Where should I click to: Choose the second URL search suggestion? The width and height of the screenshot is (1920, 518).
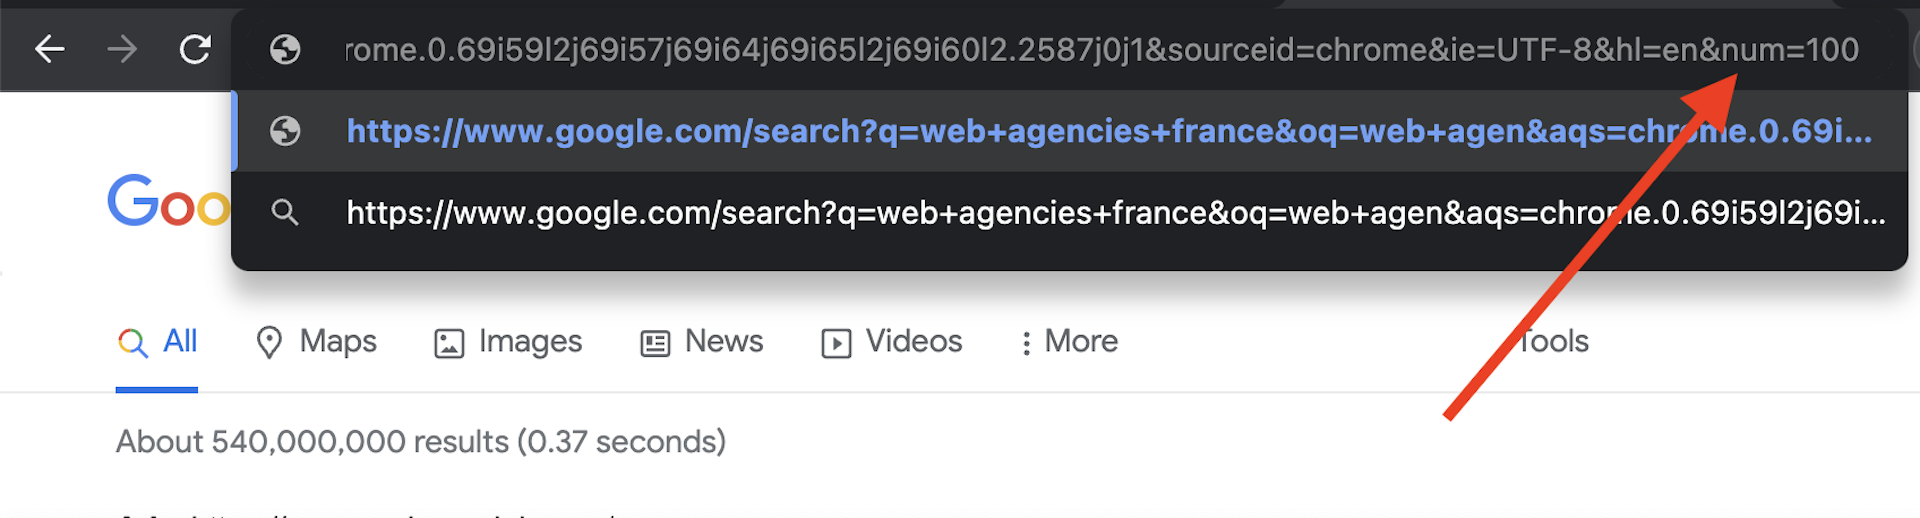click(1000, 212)
